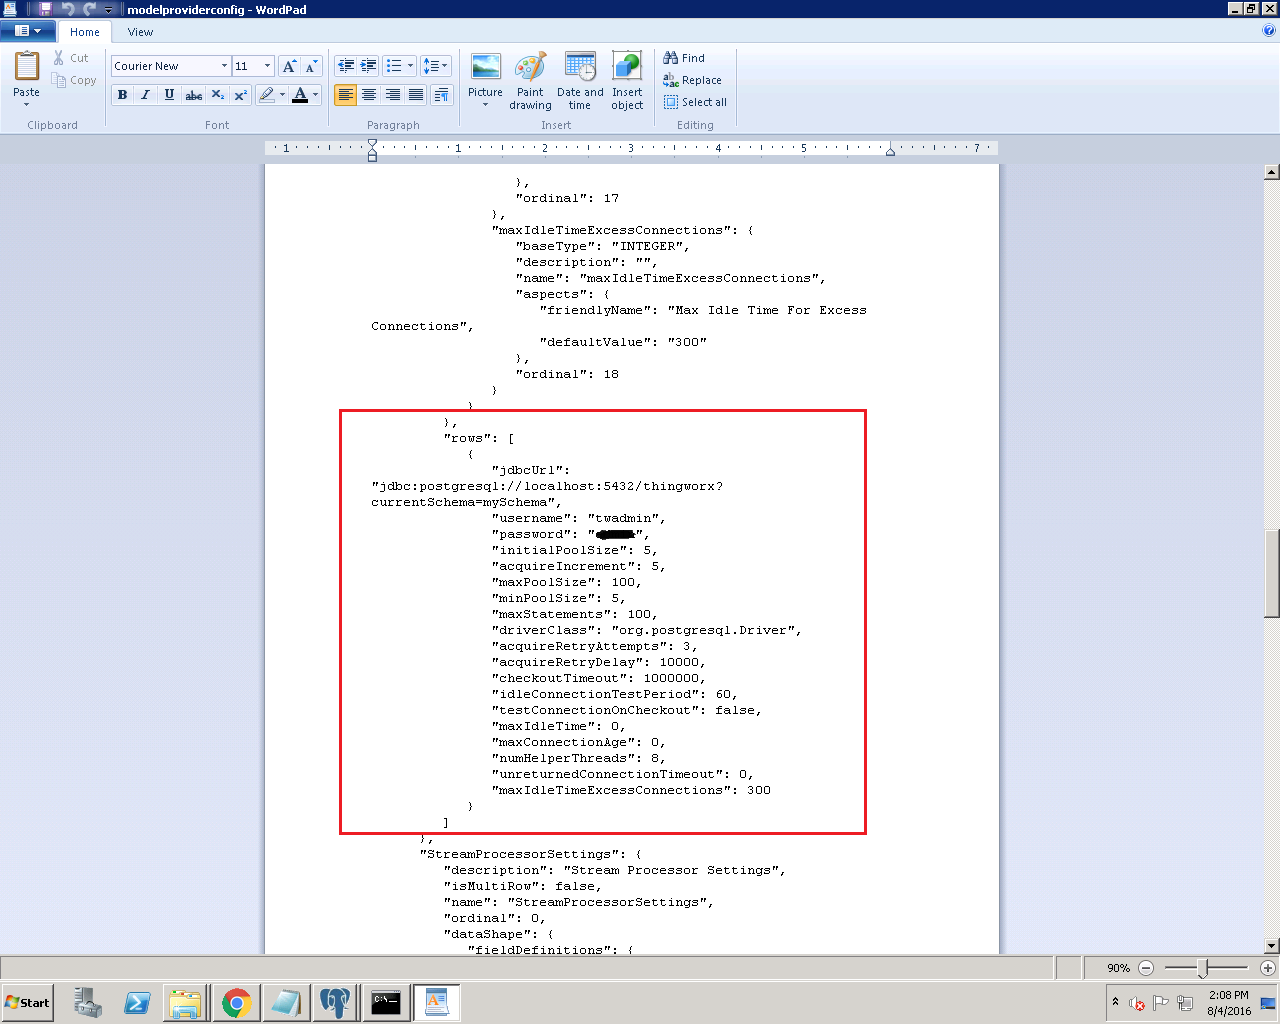This screenshot has width=1280, height=1024.
Task: Zoom out with the minus button
Action: (x=1146, y=968)
